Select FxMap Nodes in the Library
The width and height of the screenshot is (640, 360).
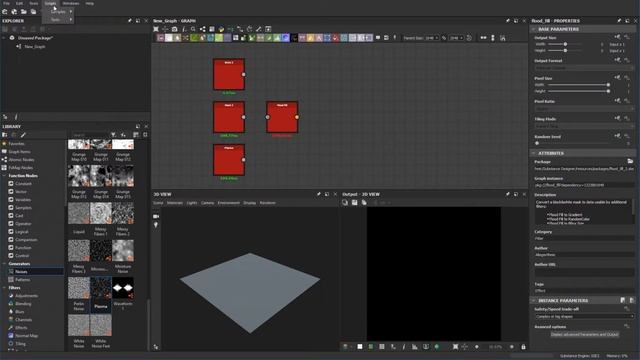(x=20, y=168)
